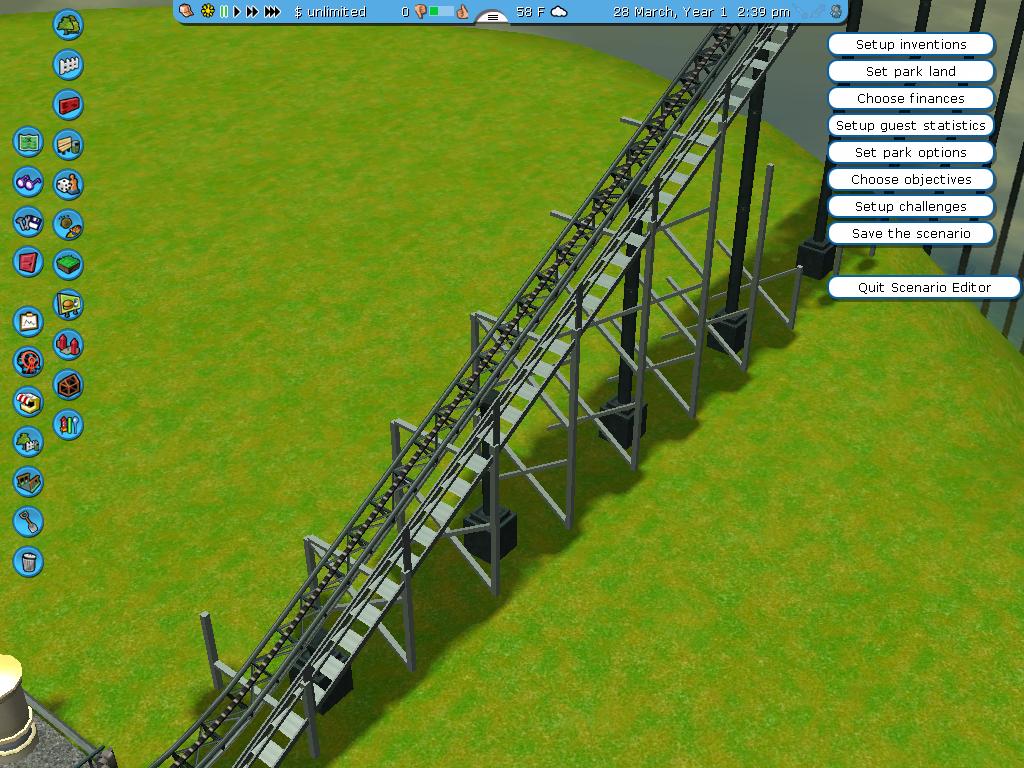Select the red rockets fireworks icon

tap(68, 345)
